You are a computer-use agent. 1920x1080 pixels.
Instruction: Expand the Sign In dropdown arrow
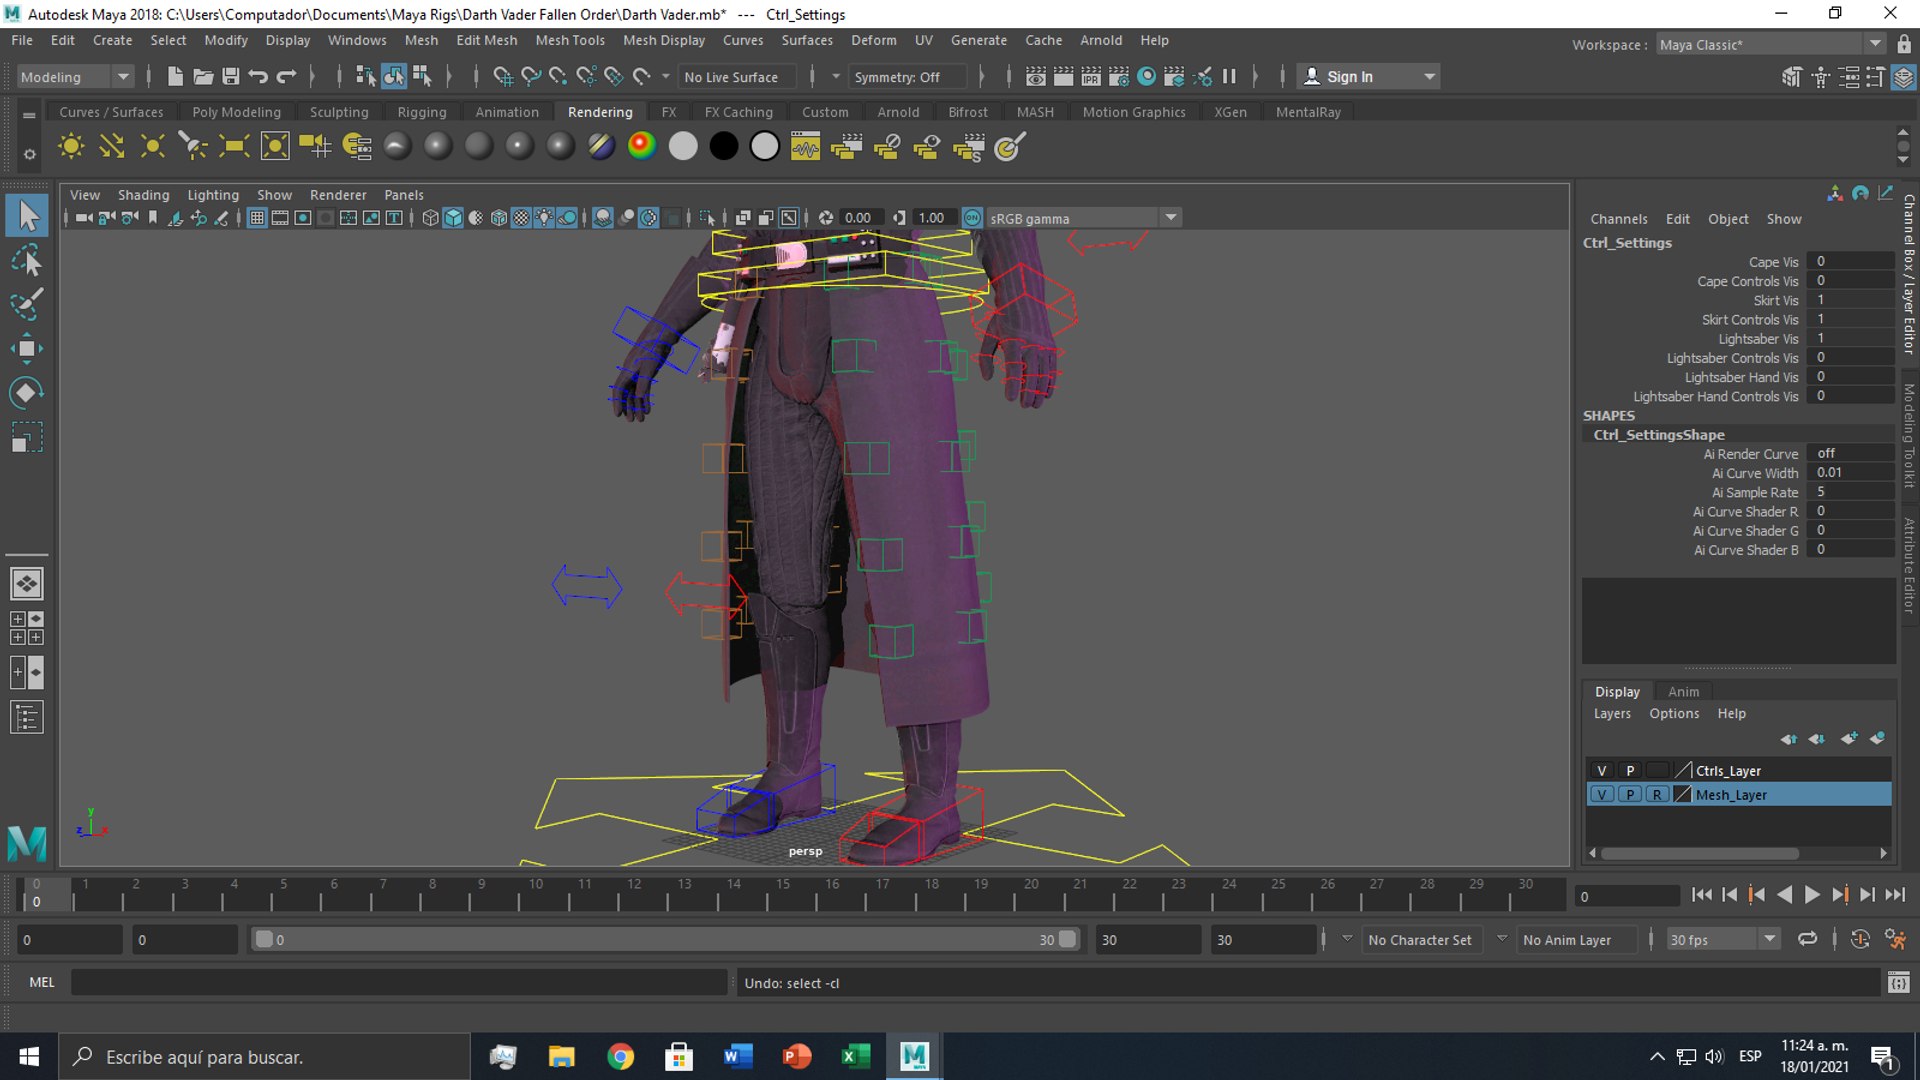click(1429, 77)
